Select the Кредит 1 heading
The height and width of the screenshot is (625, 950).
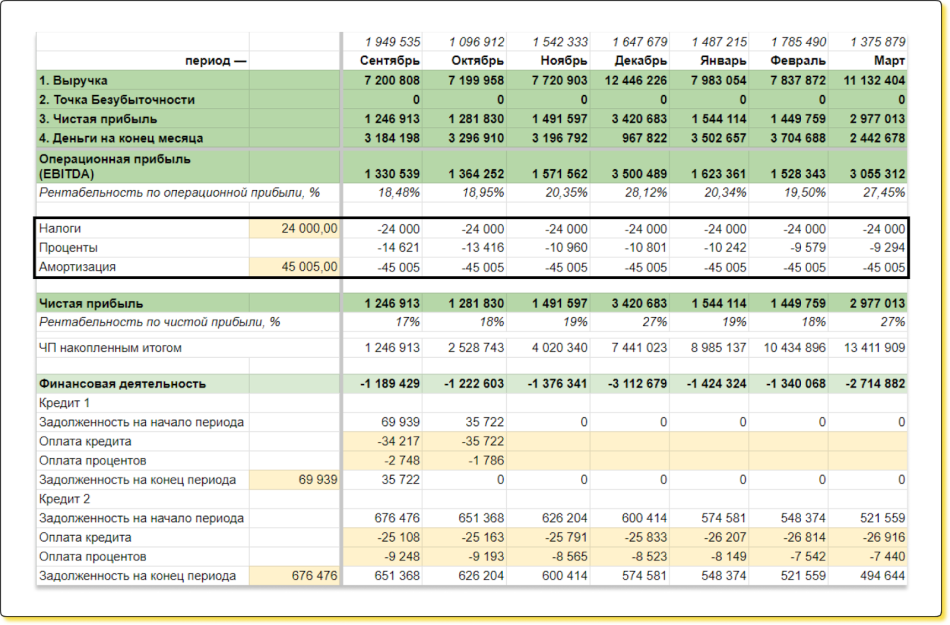[64, 403]
